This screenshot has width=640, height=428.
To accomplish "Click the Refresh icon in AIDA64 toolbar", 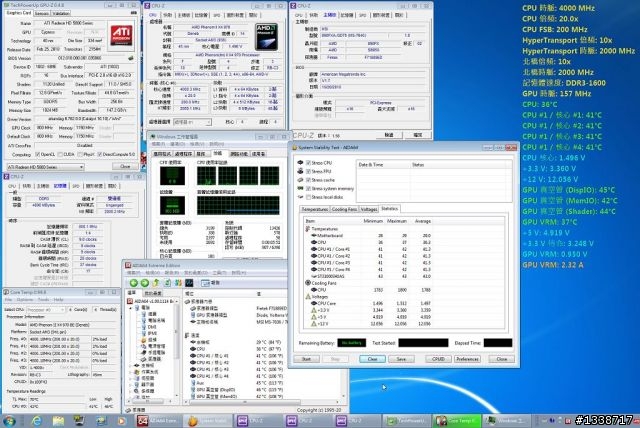I will click(x=167, y=283).
